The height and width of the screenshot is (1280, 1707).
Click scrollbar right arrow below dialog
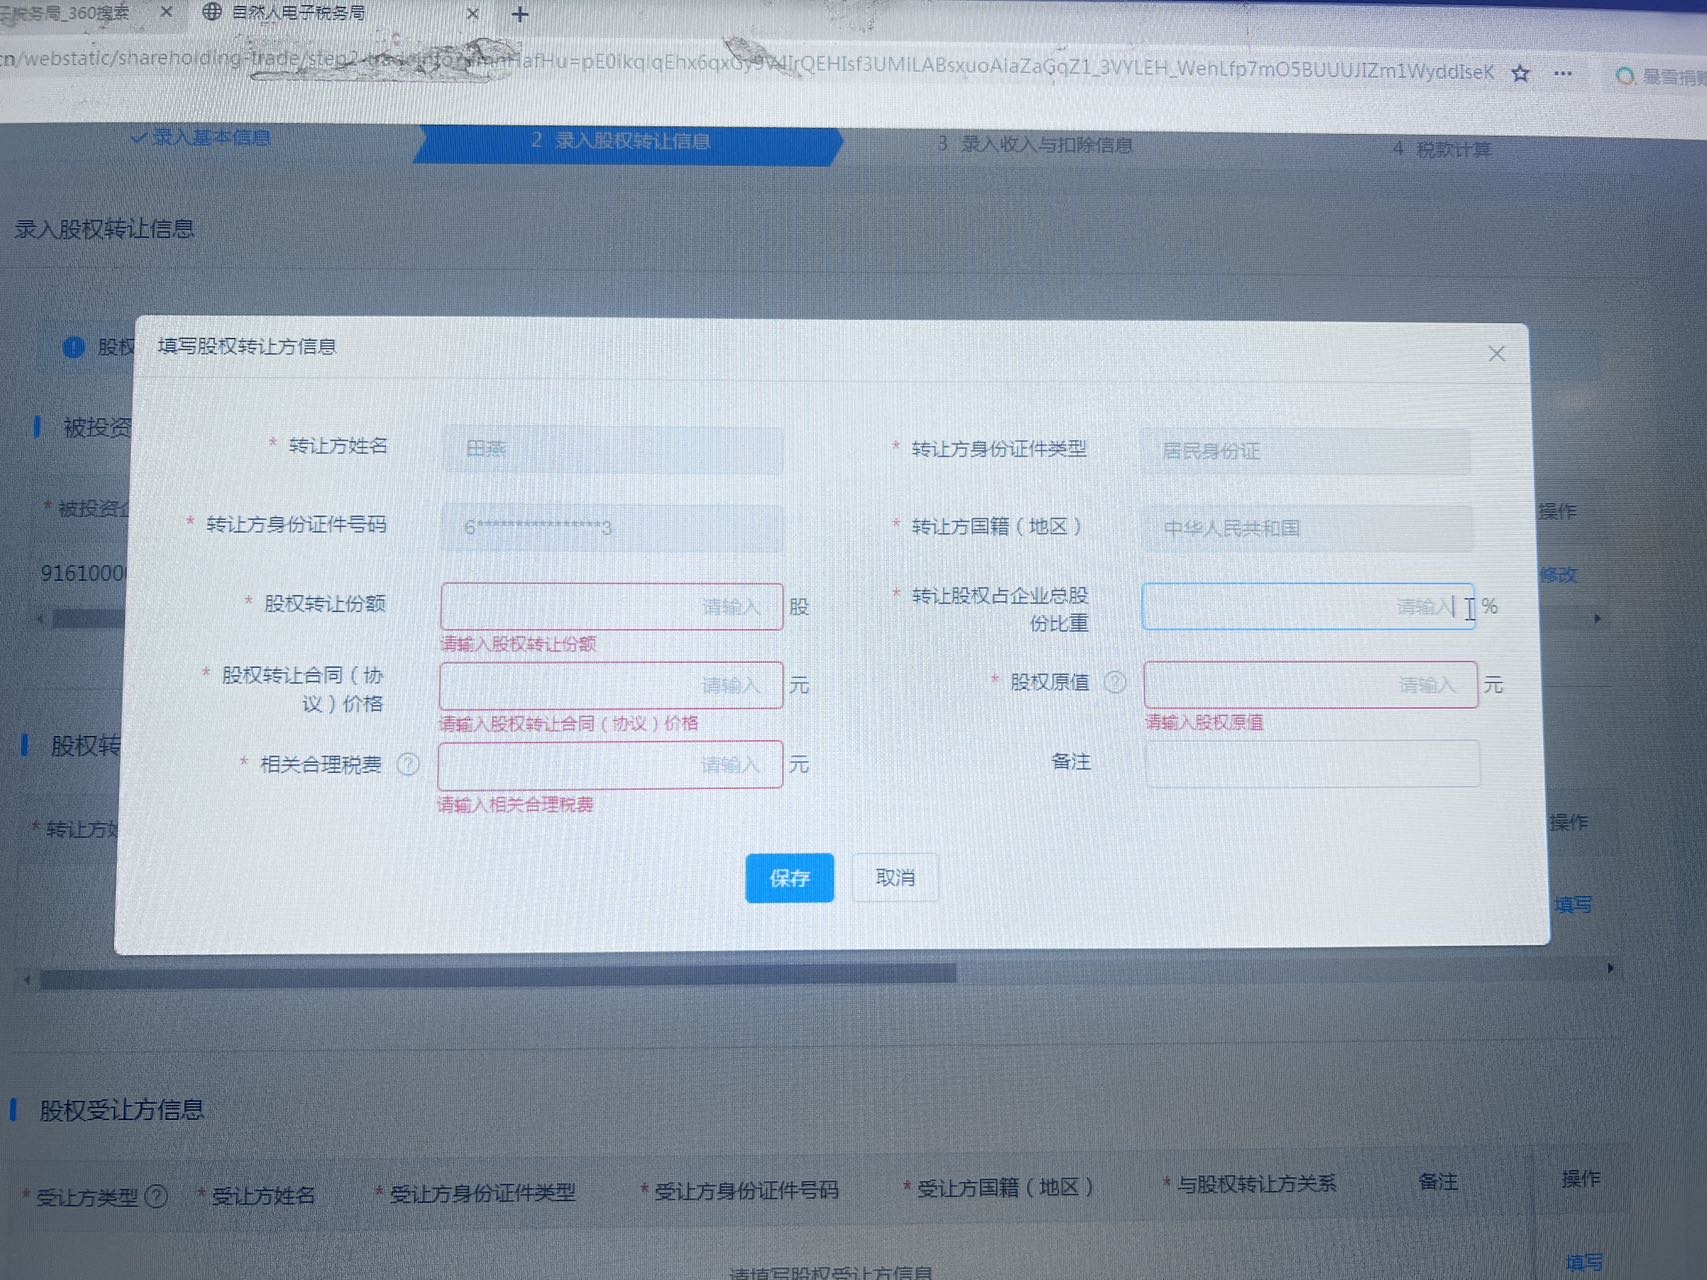pyautogui.click(x=1610, y=968)
